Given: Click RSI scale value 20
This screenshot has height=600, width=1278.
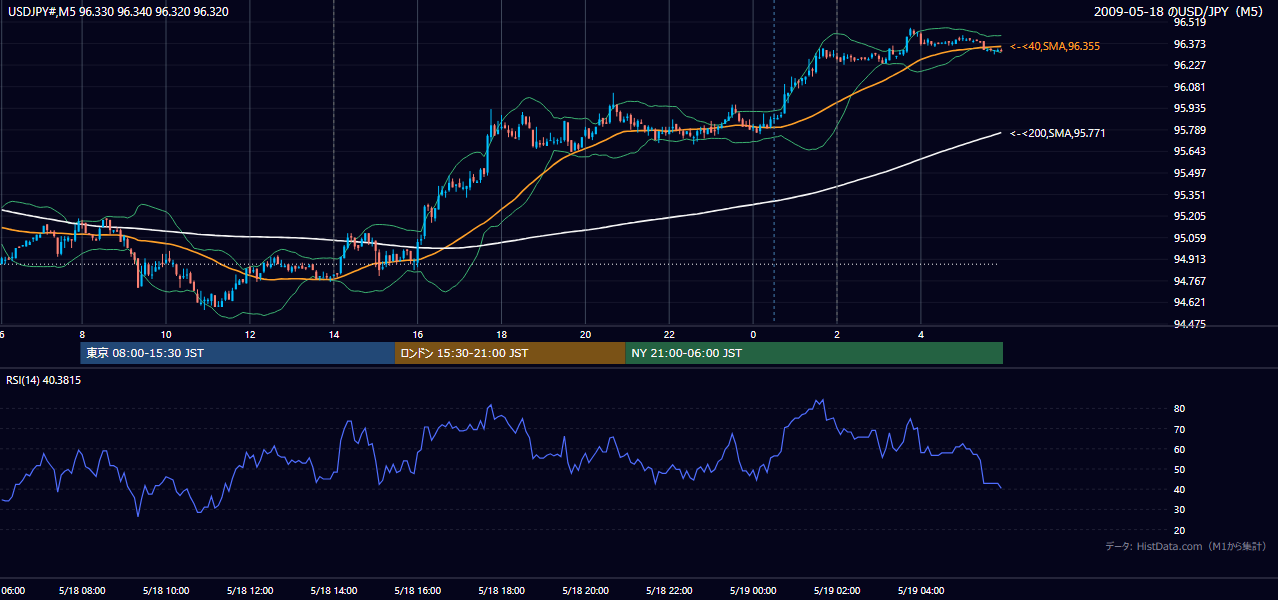Looking at the screenshot, I should tap(1180, 530).
